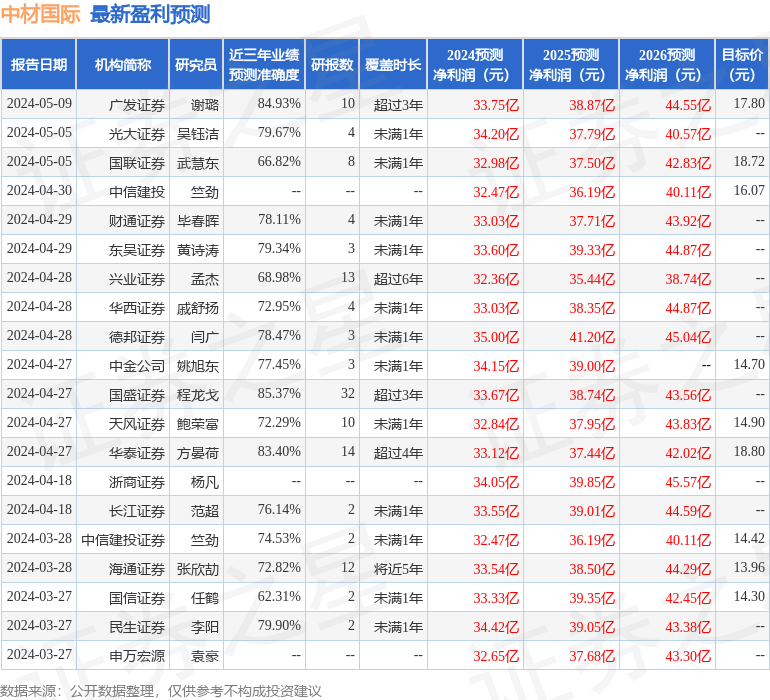Click 2026 profit forecast 45.57亿
The height and width of the screenshot is (700, 770).
coord(688,481)
